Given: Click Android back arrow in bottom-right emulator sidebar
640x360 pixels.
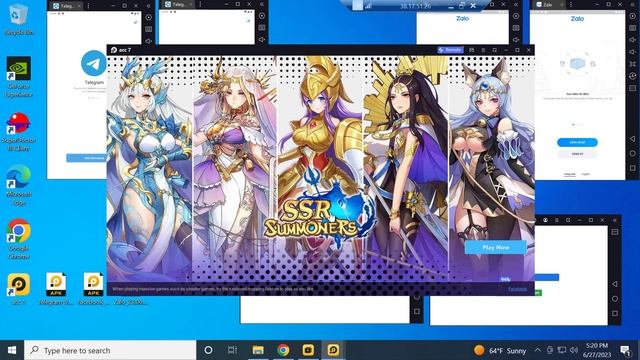Looking at the screenshot, I should pyautogui.click(x=615, y=284).
